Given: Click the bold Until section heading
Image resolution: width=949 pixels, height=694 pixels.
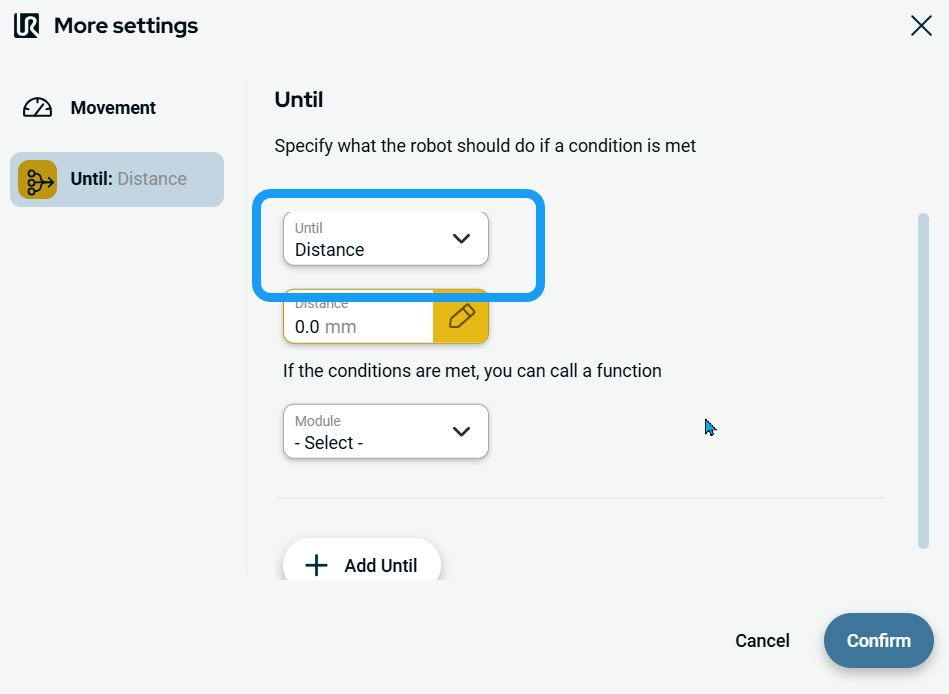Looking at the screenshot, I should [x=299, y=100].
